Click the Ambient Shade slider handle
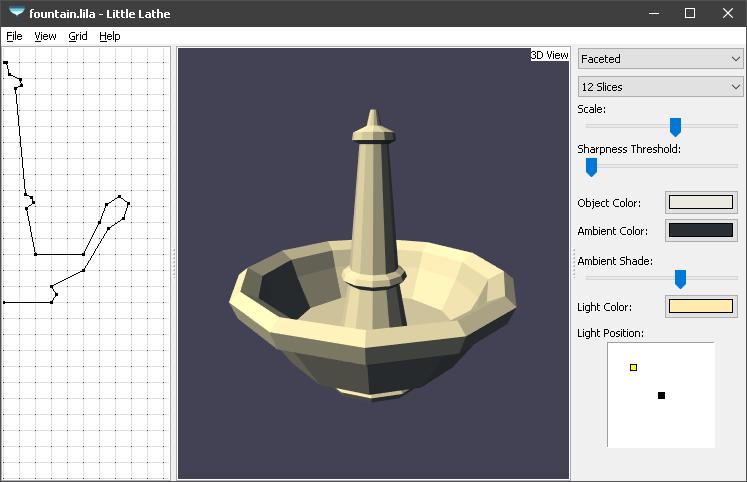The image size is (747, 482). click(x=680, y=279)
